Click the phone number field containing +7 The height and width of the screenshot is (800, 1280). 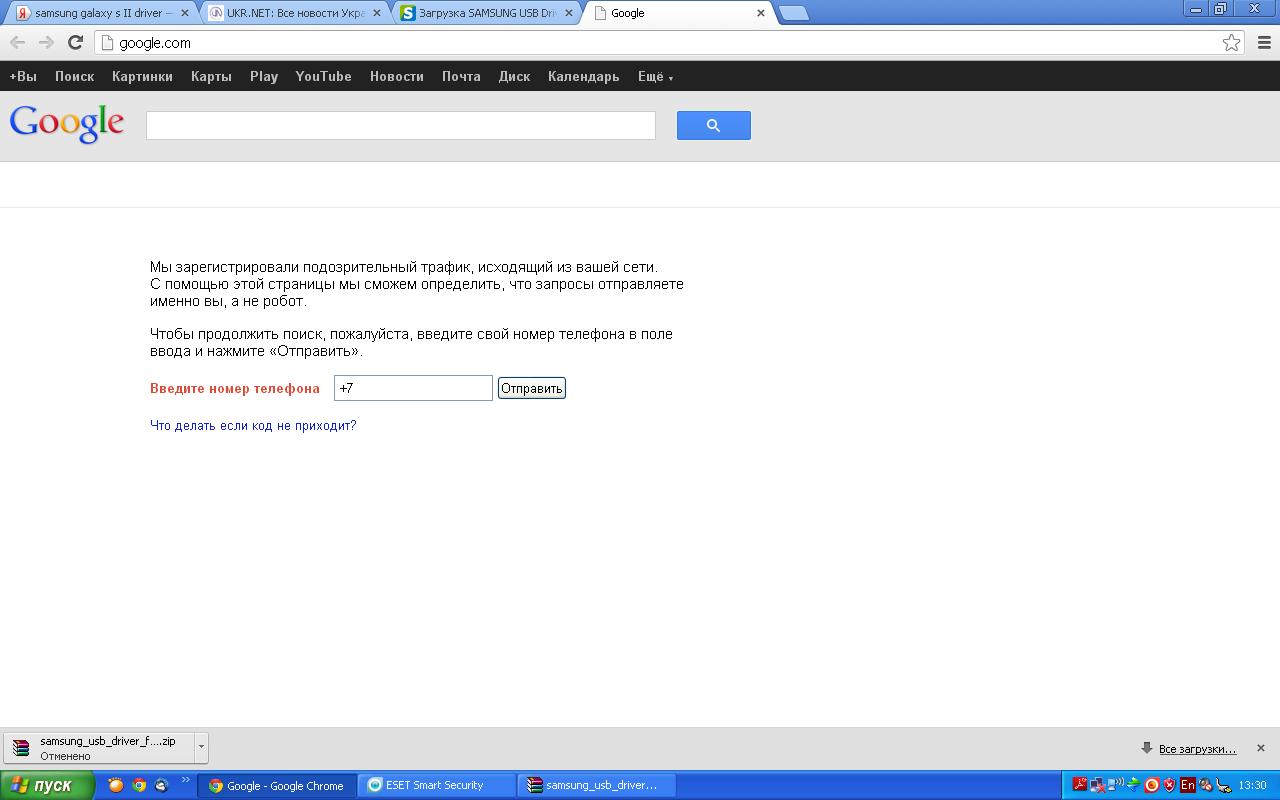[413, 388]
